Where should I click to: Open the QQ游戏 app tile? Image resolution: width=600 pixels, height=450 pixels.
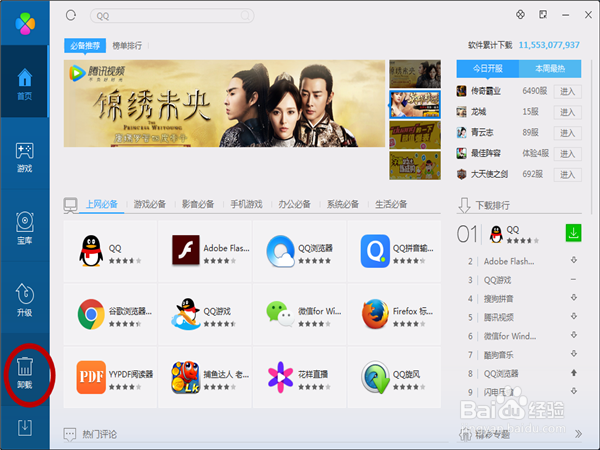(205, 314)
